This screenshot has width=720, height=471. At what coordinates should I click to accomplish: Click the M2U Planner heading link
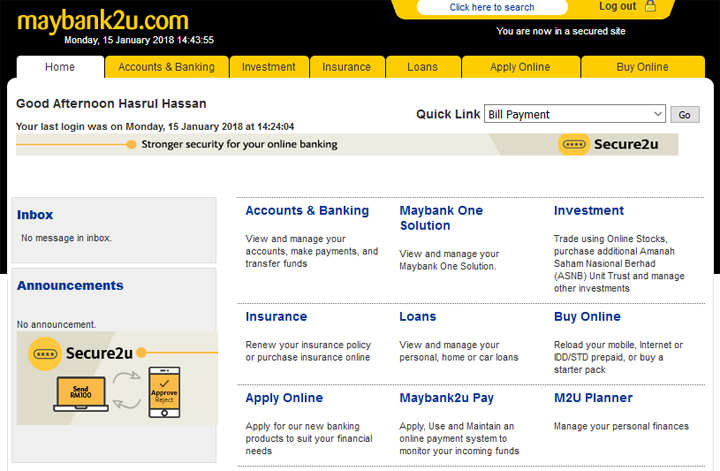[x=593, y=398]
